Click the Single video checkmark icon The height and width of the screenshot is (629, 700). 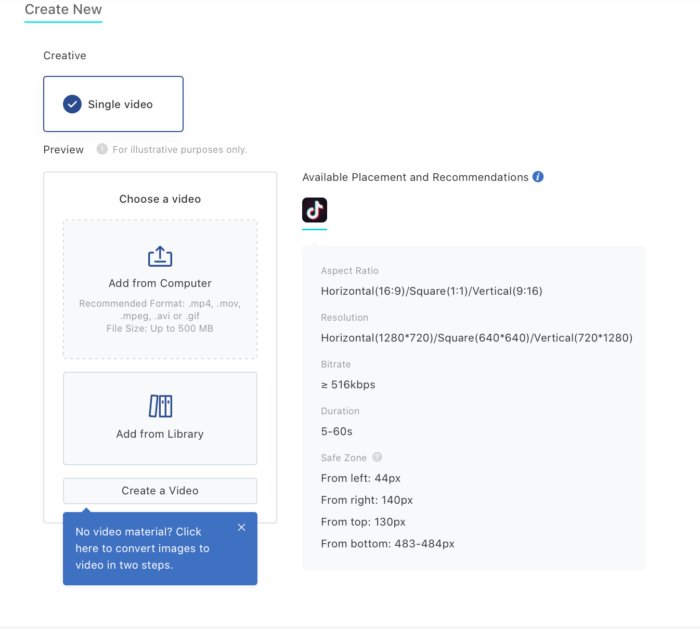pyautogui.click(x=72, y=104)
